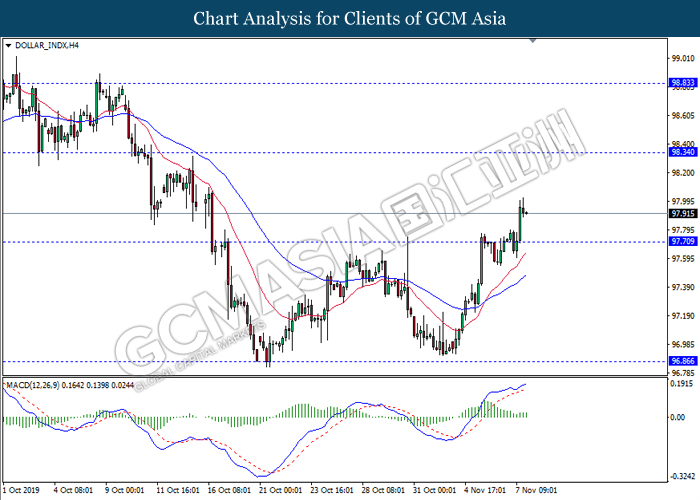Click the 97.190 price axis value

tap(683, 316)
